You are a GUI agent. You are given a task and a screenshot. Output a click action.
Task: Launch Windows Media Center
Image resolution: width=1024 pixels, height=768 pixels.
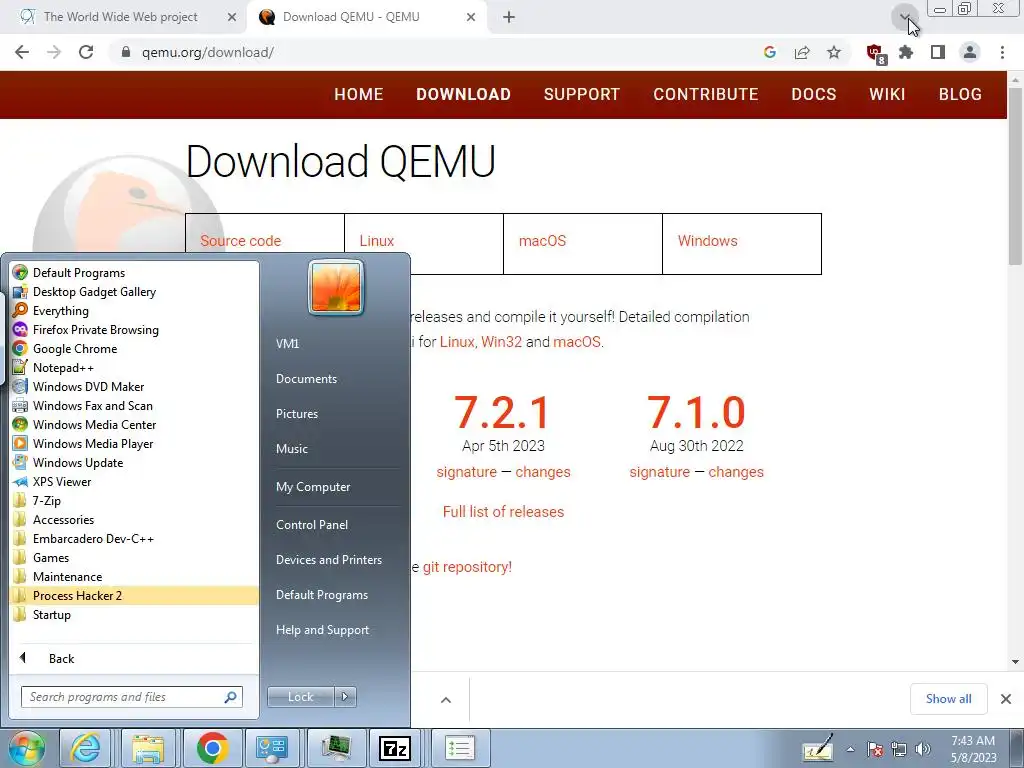point(84,424)
